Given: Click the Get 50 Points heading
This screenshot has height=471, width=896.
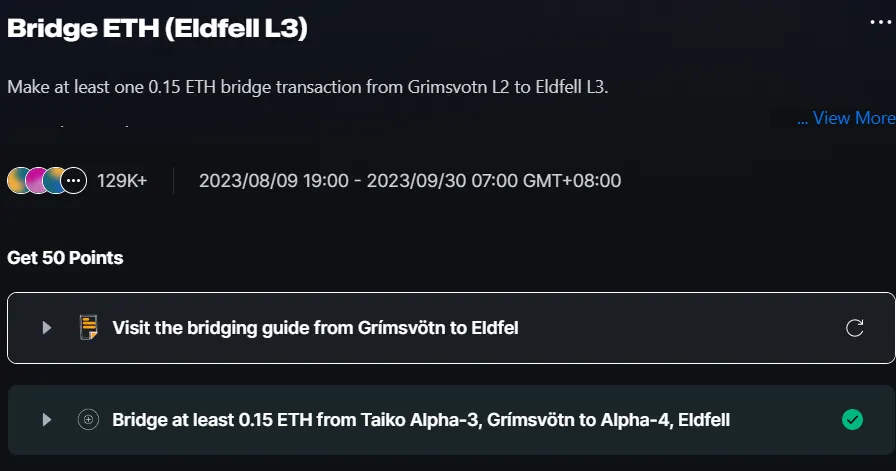Looking at the screenshot, I should [x=65, y=258].
